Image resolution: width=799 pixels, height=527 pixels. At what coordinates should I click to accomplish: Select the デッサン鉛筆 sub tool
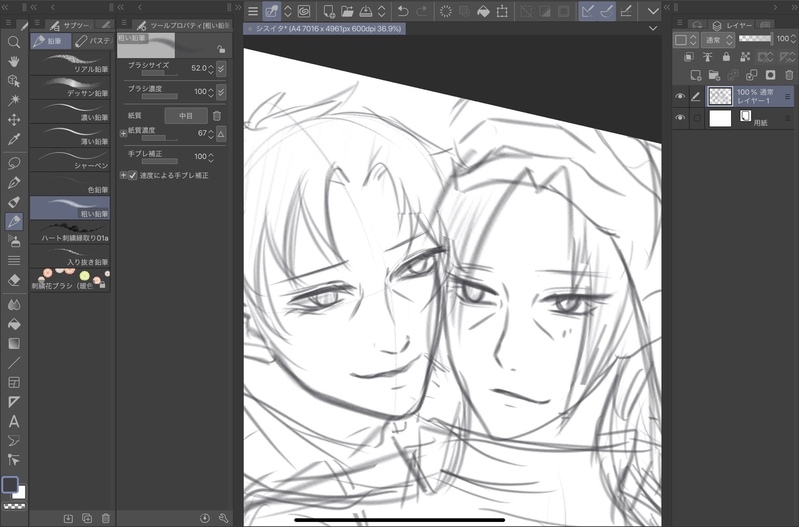(x=70, y=87)
